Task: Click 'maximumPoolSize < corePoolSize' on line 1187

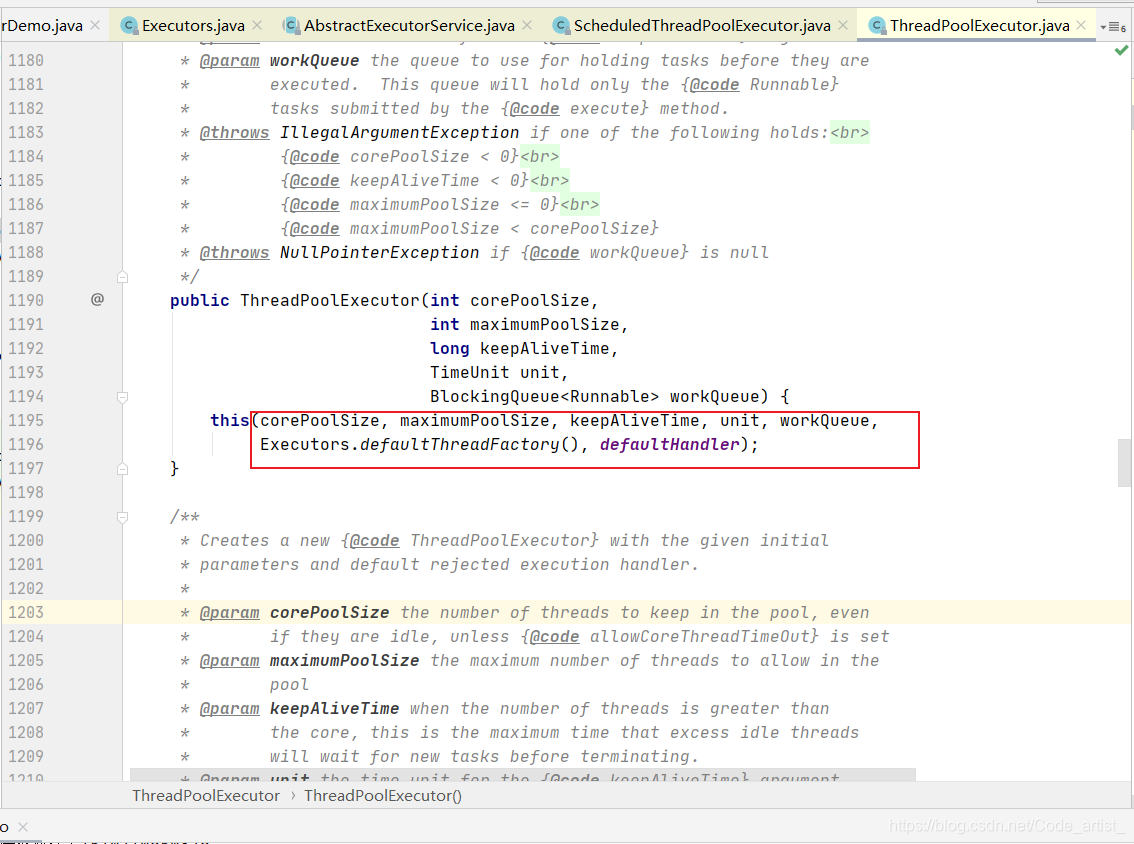Action: click(499, 229)
